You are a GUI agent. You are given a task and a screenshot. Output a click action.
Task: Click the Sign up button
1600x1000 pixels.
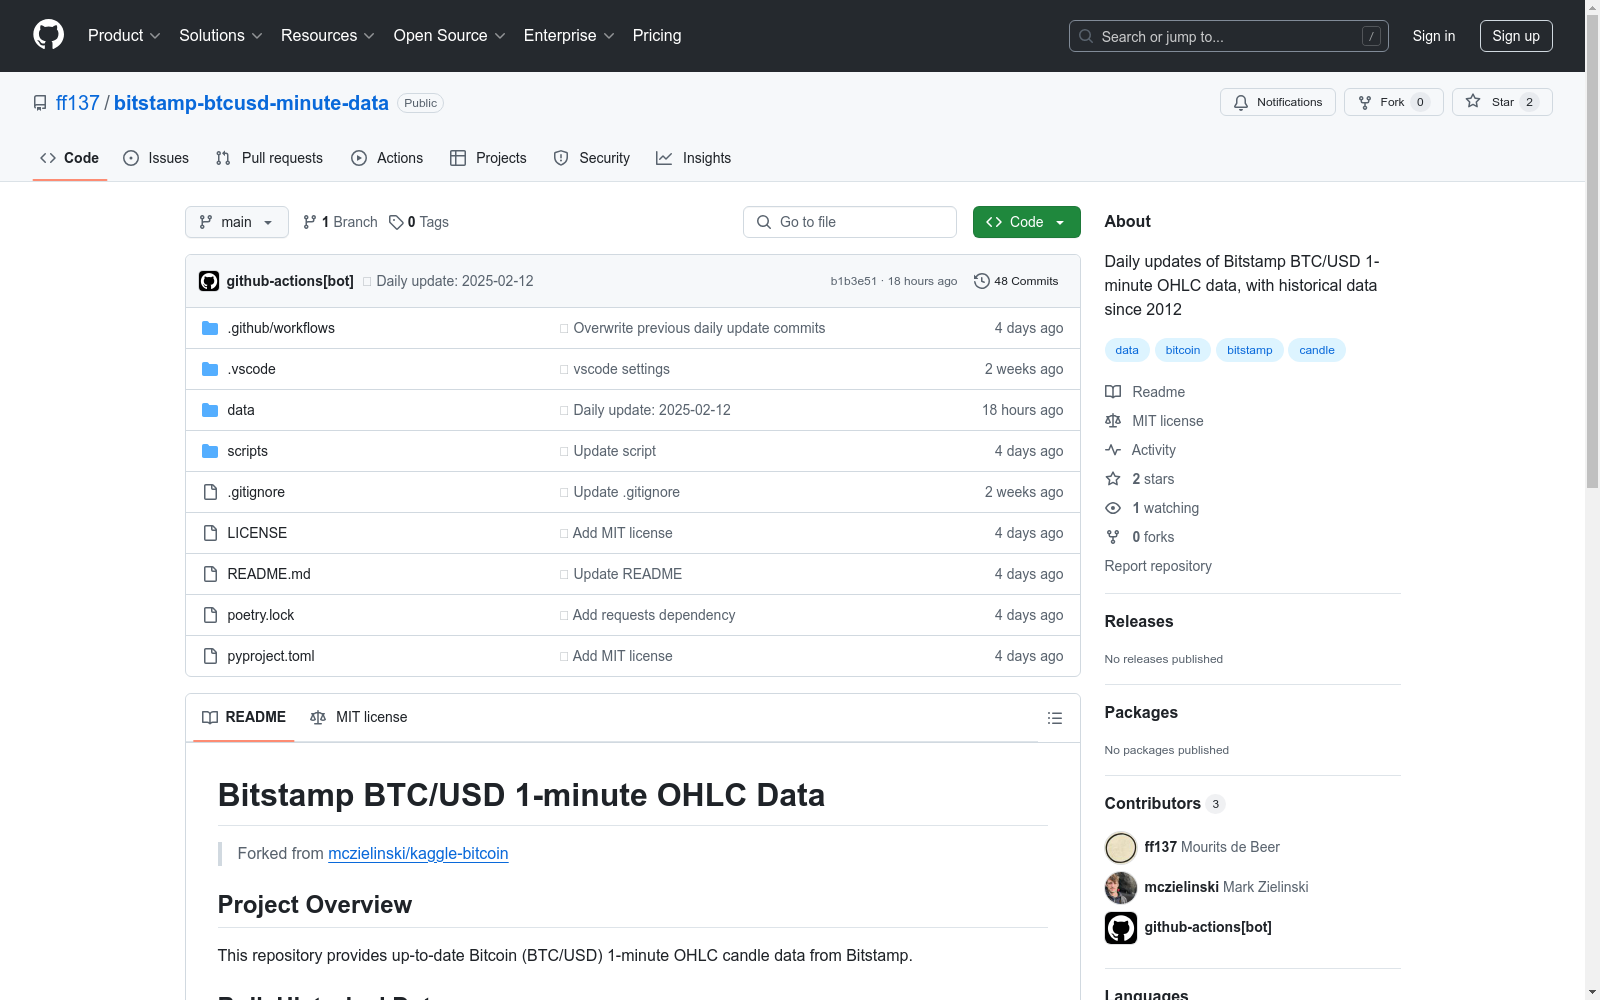pyautogui.click(x=1516, y=36)
